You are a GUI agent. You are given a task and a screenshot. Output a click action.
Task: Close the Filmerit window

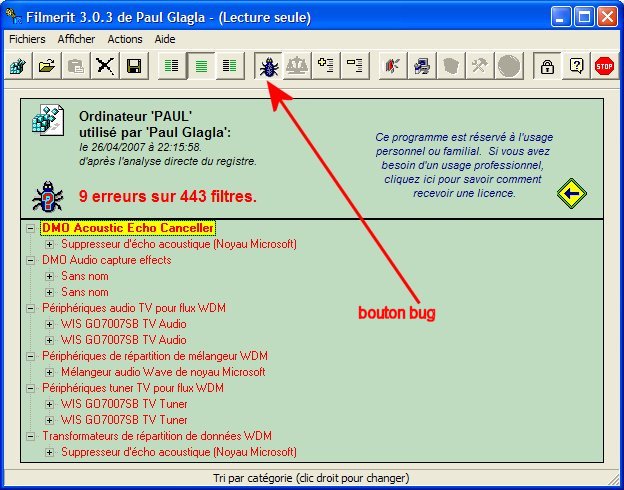pyautogui.click(x=607, y=17)
